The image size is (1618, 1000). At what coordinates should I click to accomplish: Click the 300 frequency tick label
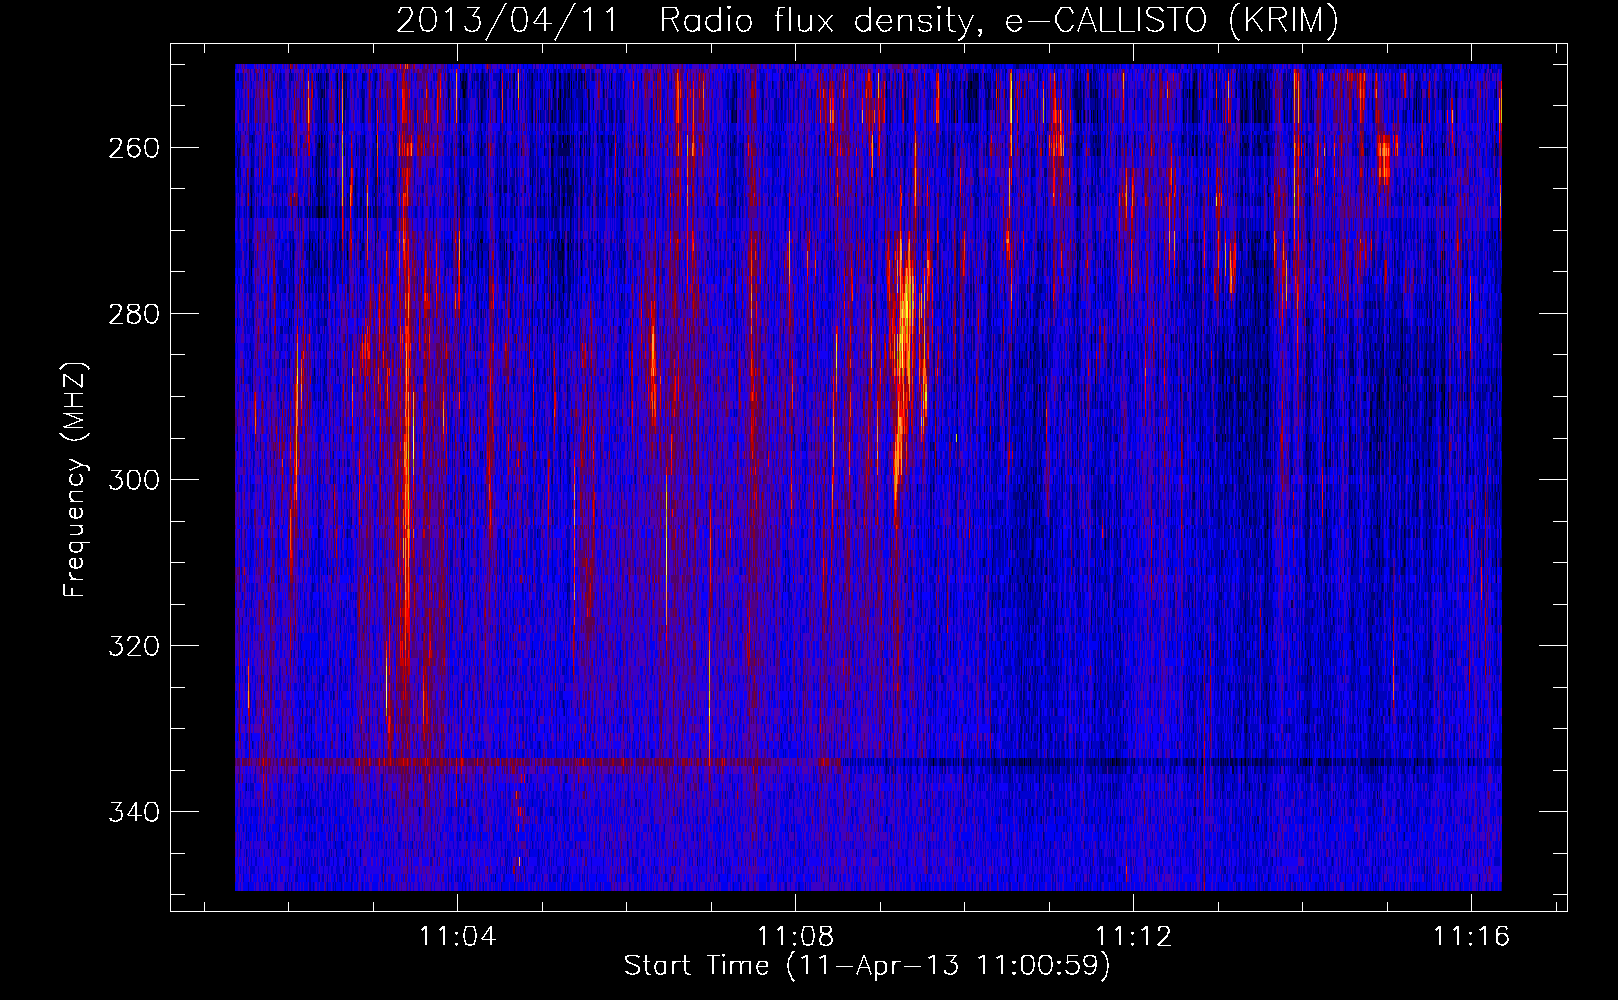click(133, 480)
